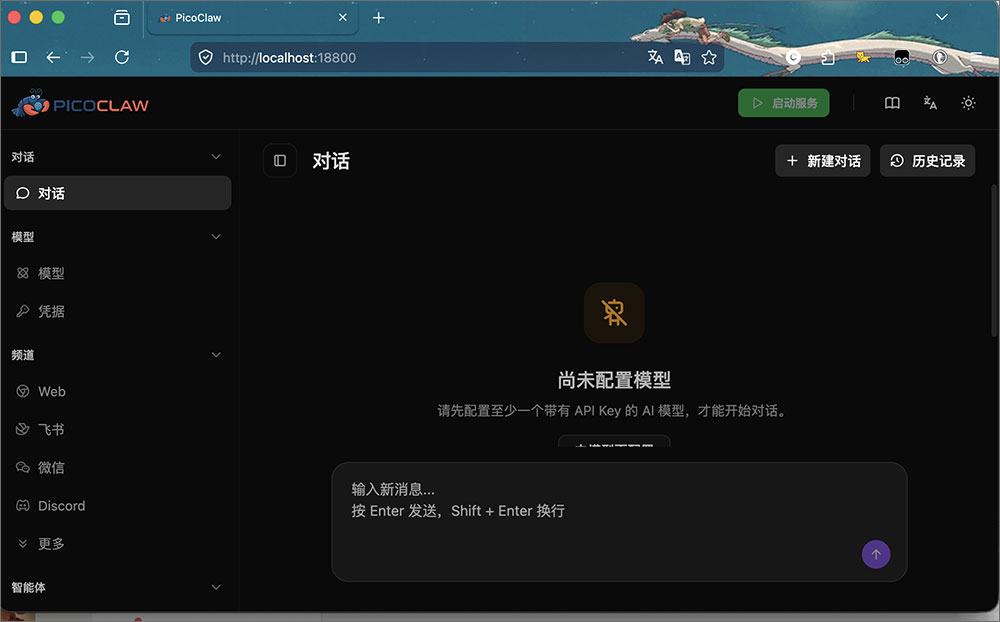Open the browser extensions puzzle icon
The image size is (1000, 622).
tap(828, 57)
